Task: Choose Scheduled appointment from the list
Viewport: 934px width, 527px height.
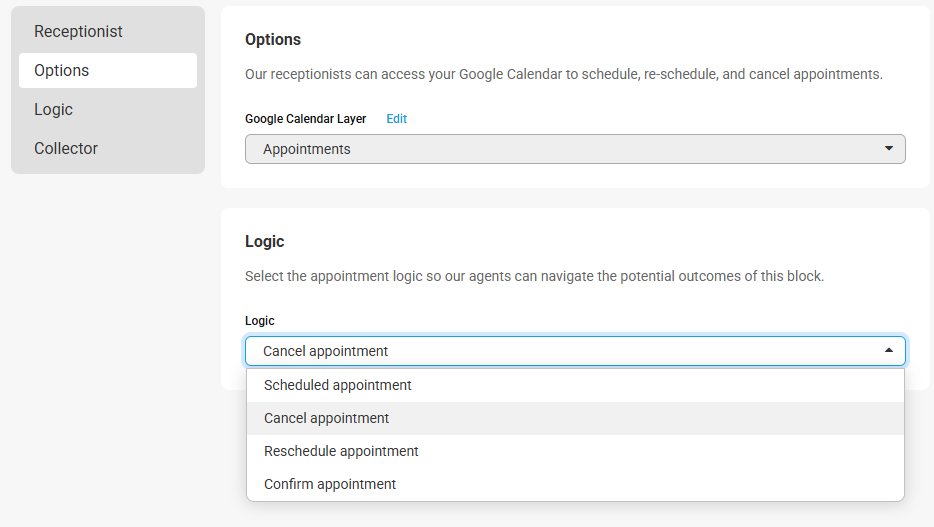Action: tap(338, 385)
